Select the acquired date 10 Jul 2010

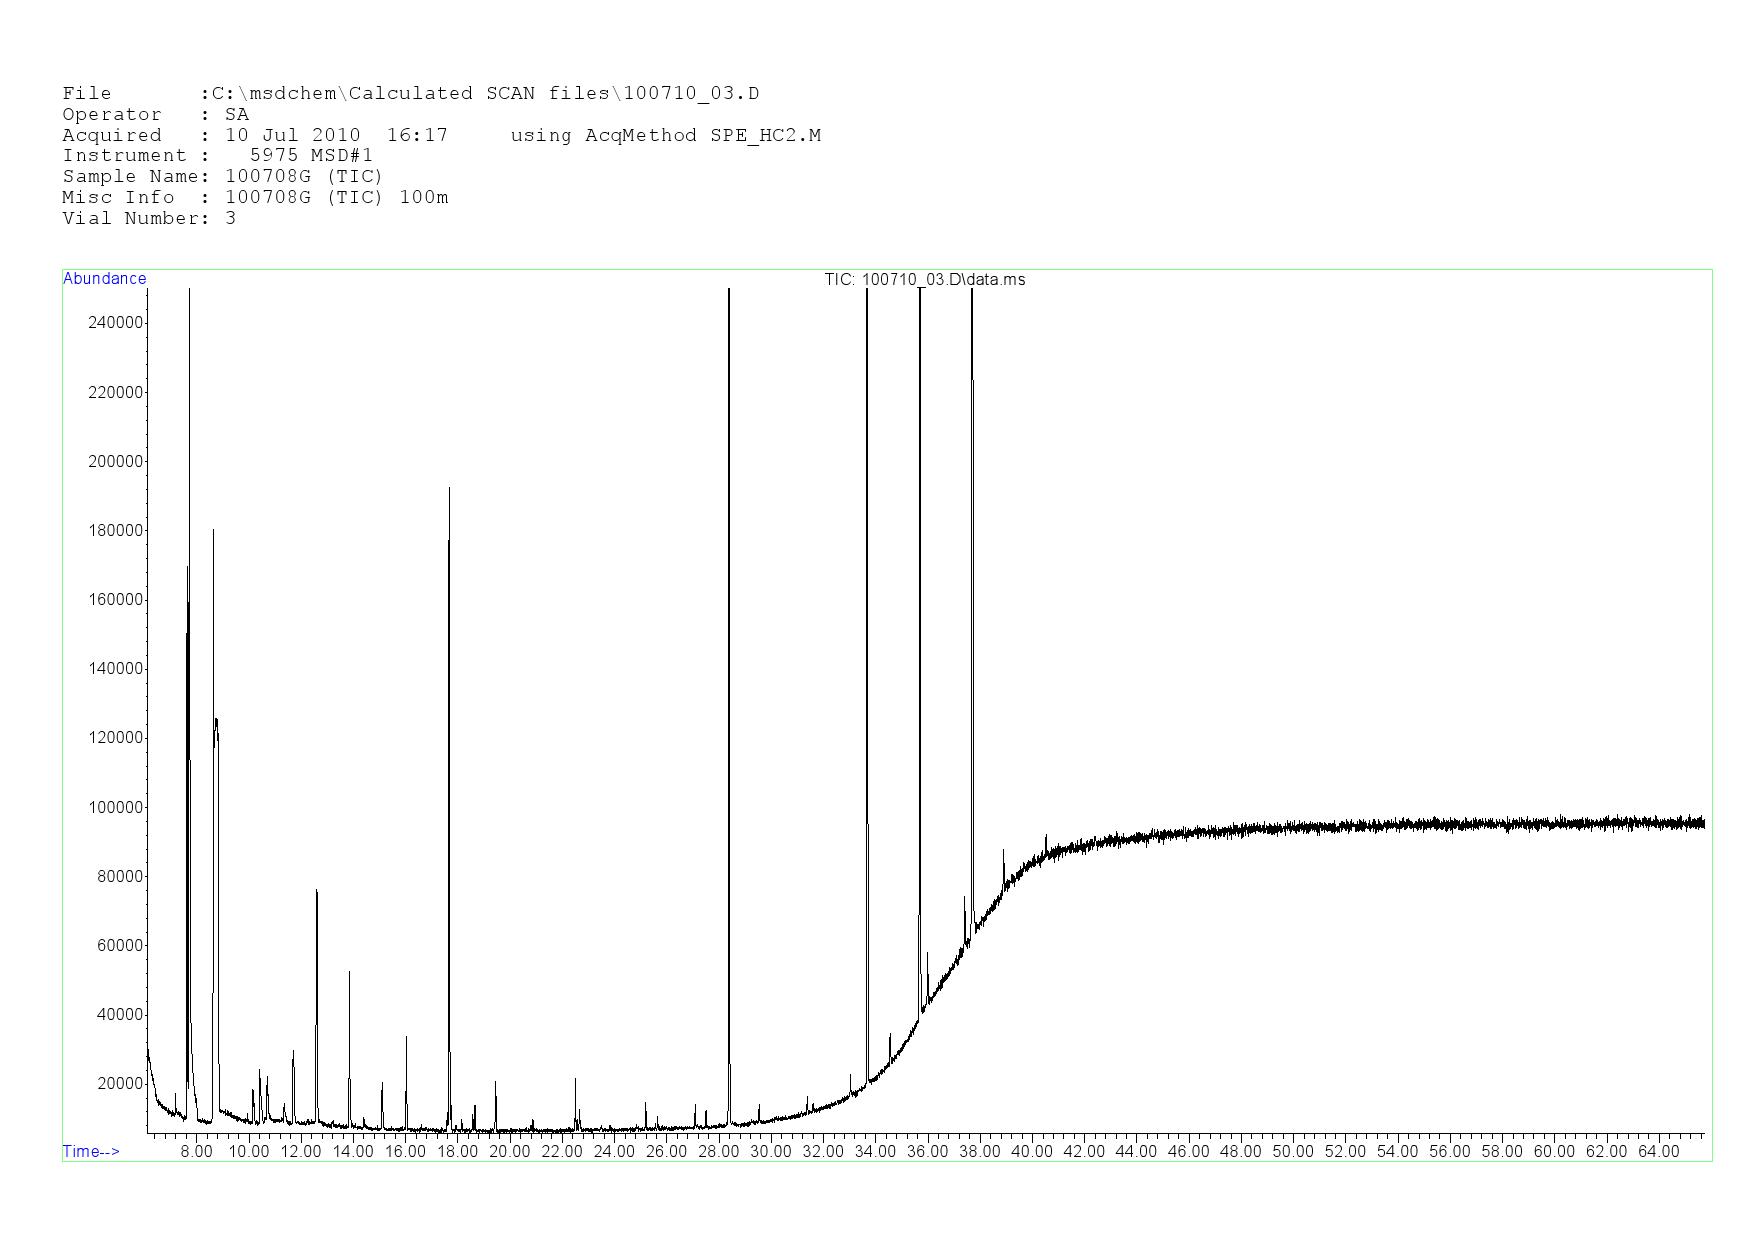(x=292, y=135)
